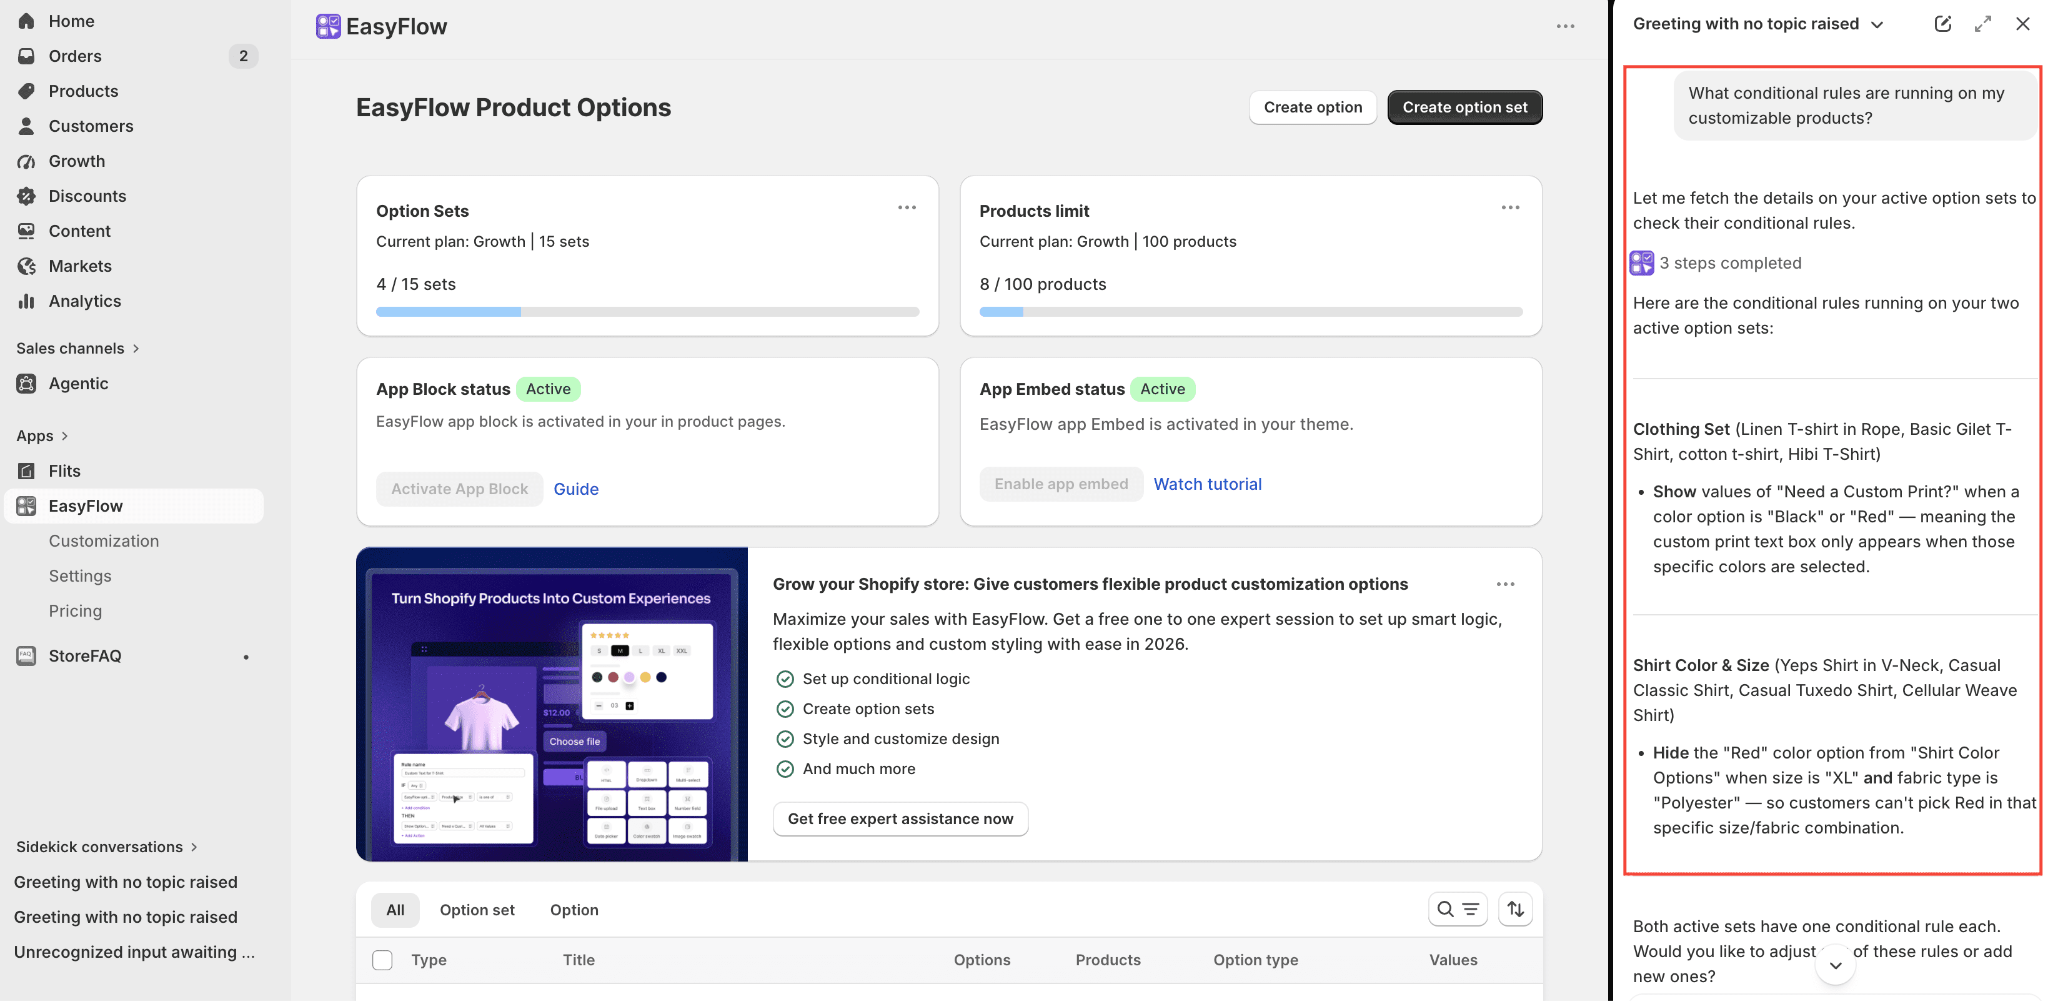Image resolution: width=2048 pixels, height=1001 pixels.
Task: Open Option Sets card more menu
Action: (907, 208)
